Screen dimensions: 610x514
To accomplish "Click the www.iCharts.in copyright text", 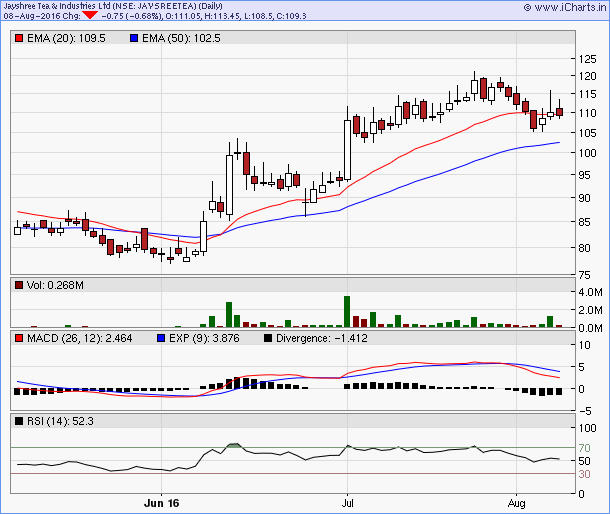I will [565, 7].
